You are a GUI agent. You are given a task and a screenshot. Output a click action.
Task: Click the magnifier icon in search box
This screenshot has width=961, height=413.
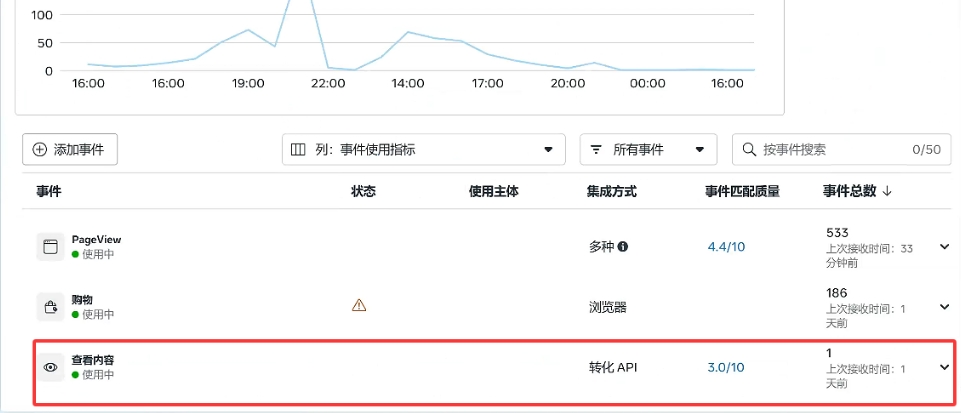[x=748, y=150]
